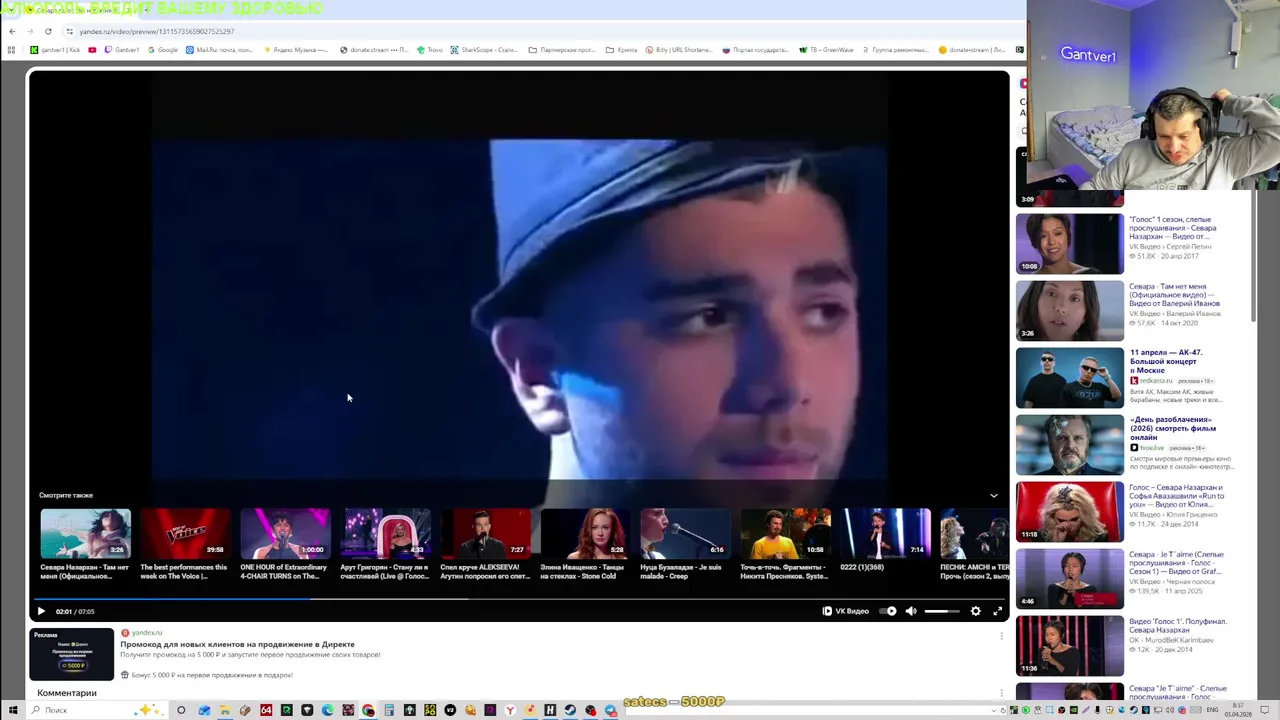Open suggested video The best performances this week
Viewport: 1280px width, 720px height.
185,545
